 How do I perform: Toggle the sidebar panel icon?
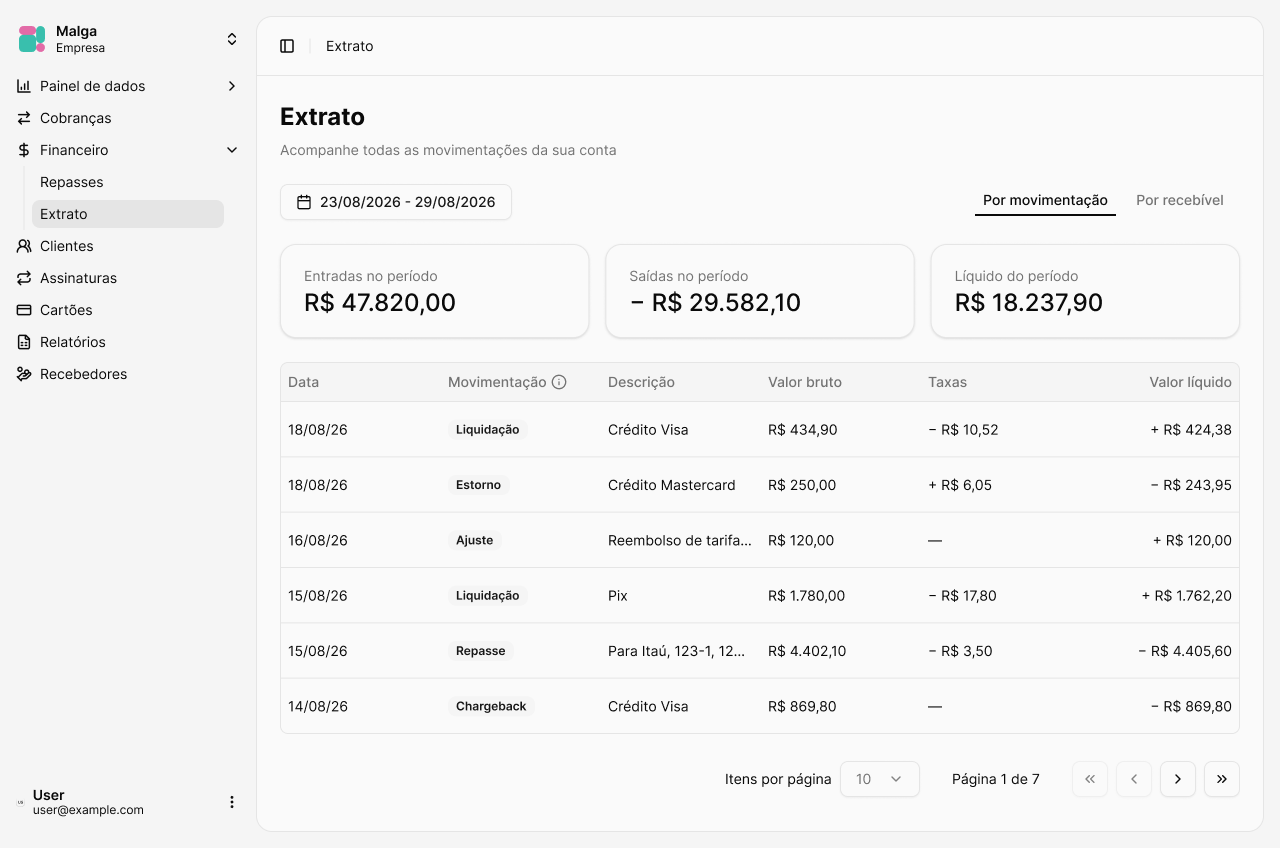[x=287, y=46]
